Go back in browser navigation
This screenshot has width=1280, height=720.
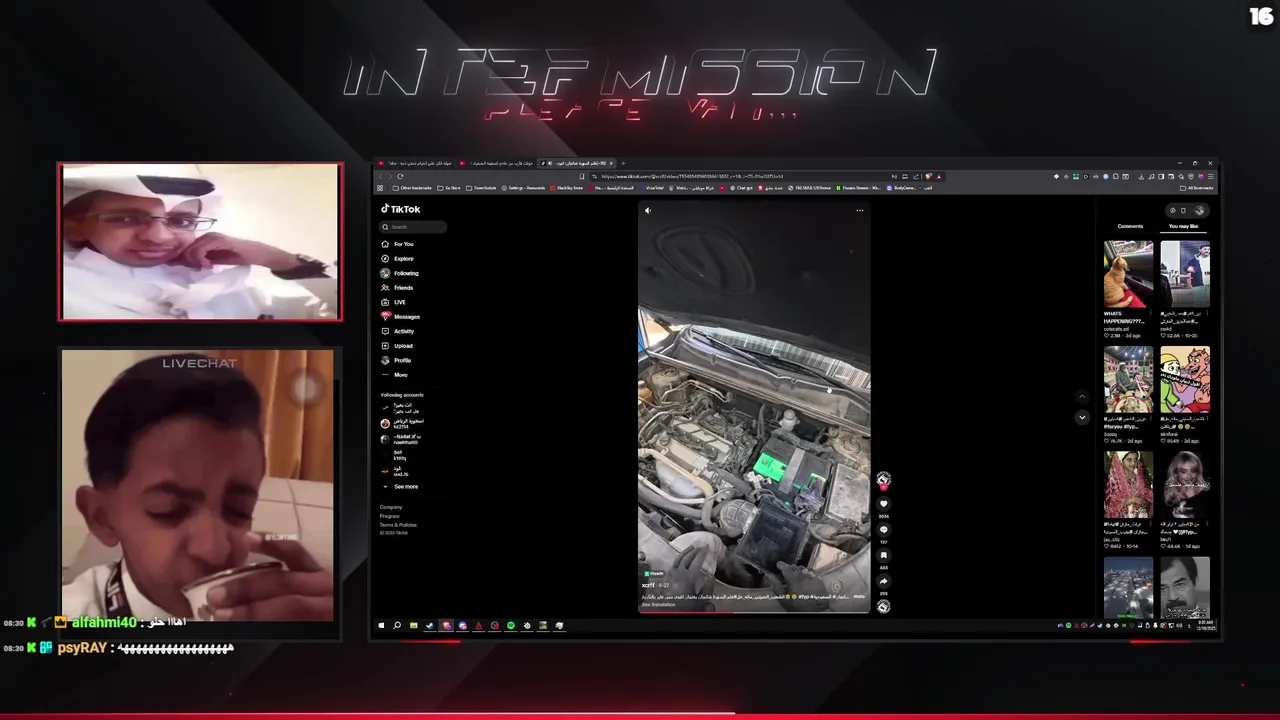click(x=381, y=176)
